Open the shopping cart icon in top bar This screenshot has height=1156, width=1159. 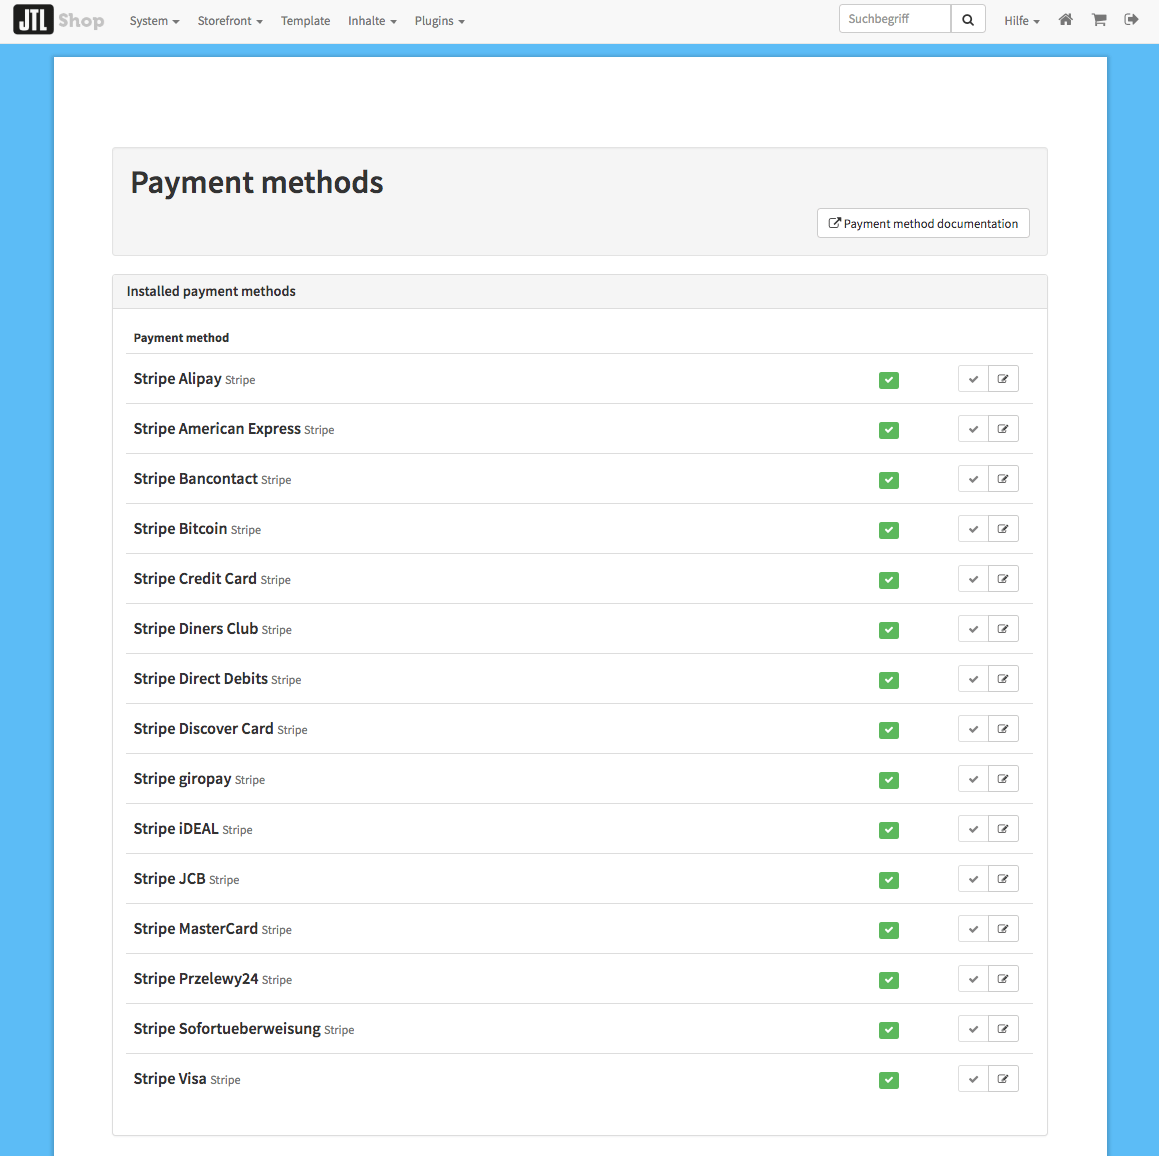click(1099, 20)
